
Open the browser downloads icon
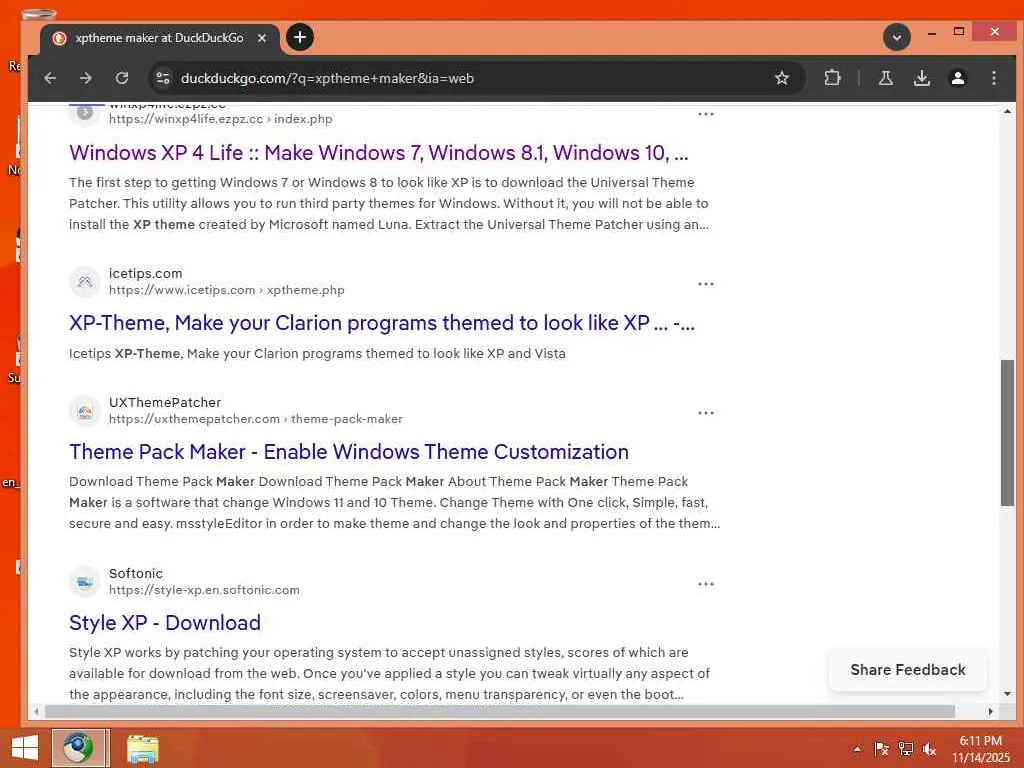[x=921, y=78]
